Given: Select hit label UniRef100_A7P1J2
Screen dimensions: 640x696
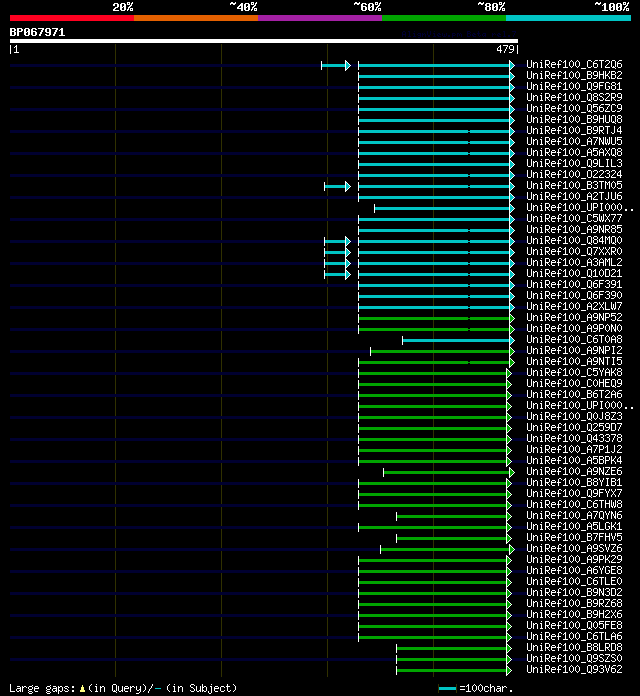Looking at the screenshot, I should click(574, 449).
